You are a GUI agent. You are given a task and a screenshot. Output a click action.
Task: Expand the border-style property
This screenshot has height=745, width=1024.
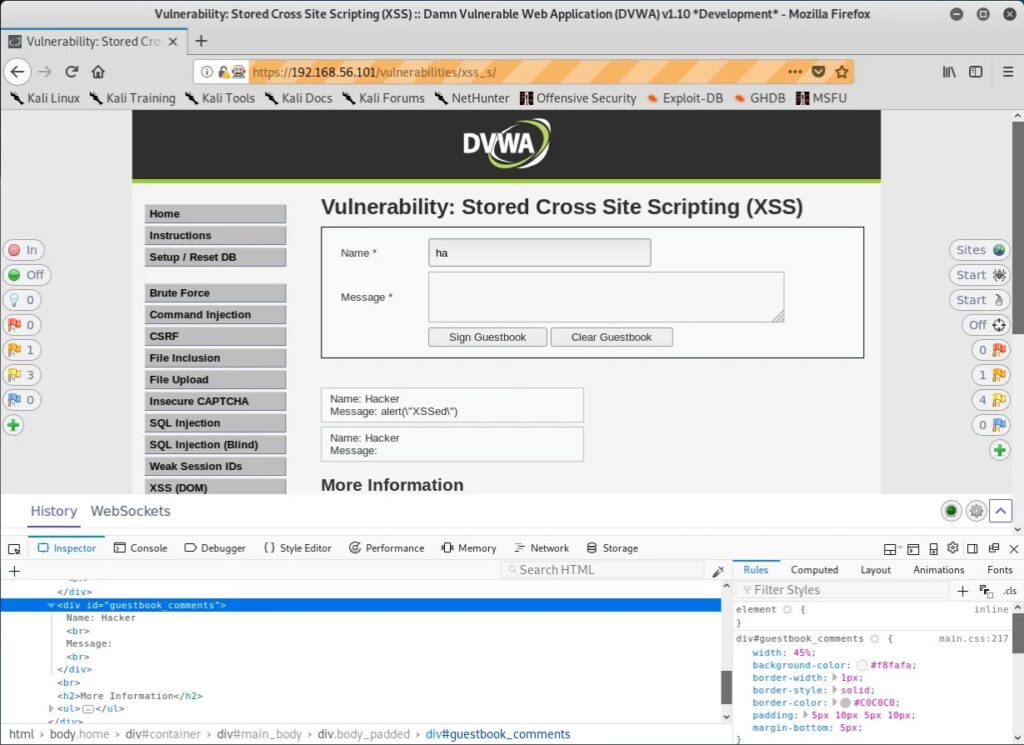(834, 690)
